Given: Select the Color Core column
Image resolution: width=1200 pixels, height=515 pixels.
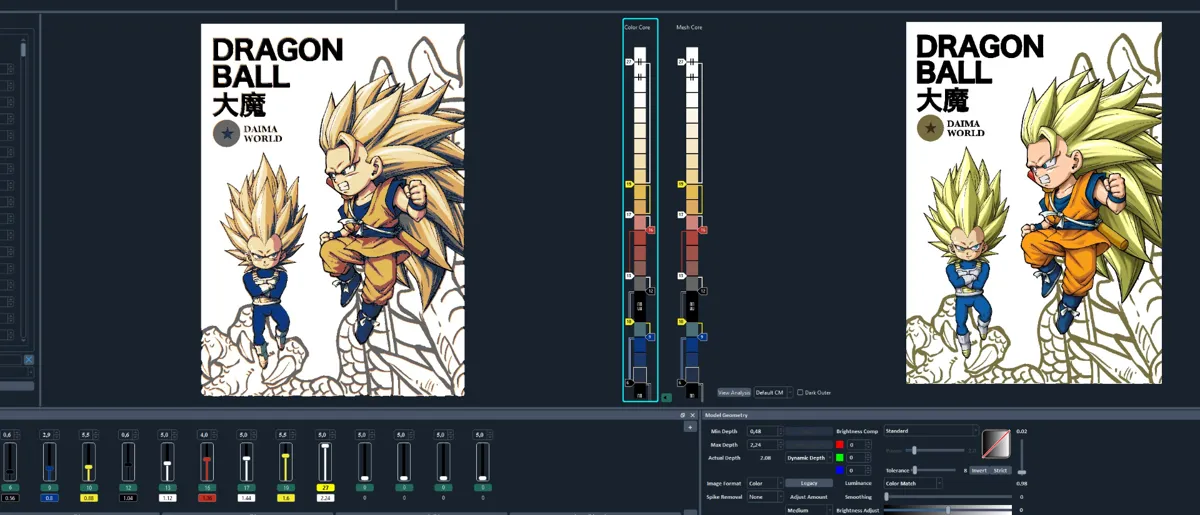Looking at the screenshot, I should [640, 210].
